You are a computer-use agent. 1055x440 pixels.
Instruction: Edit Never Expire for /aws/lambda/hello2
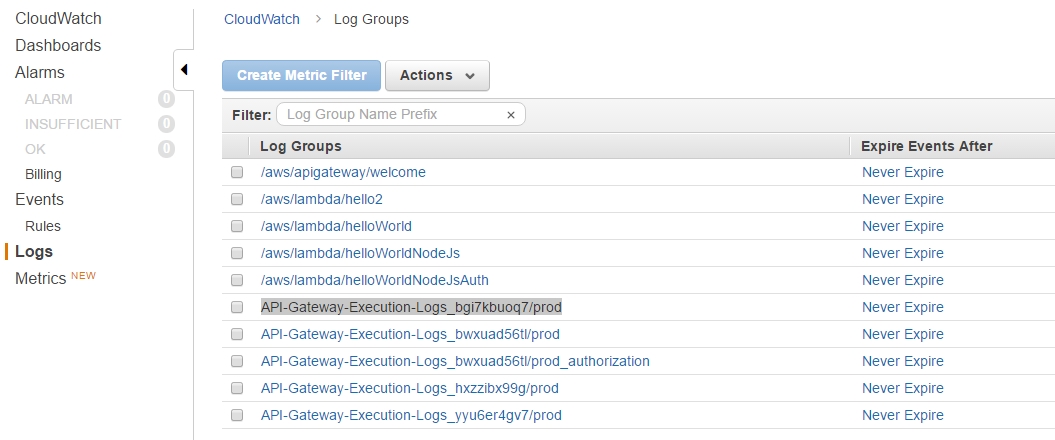[x=902, y=199]
